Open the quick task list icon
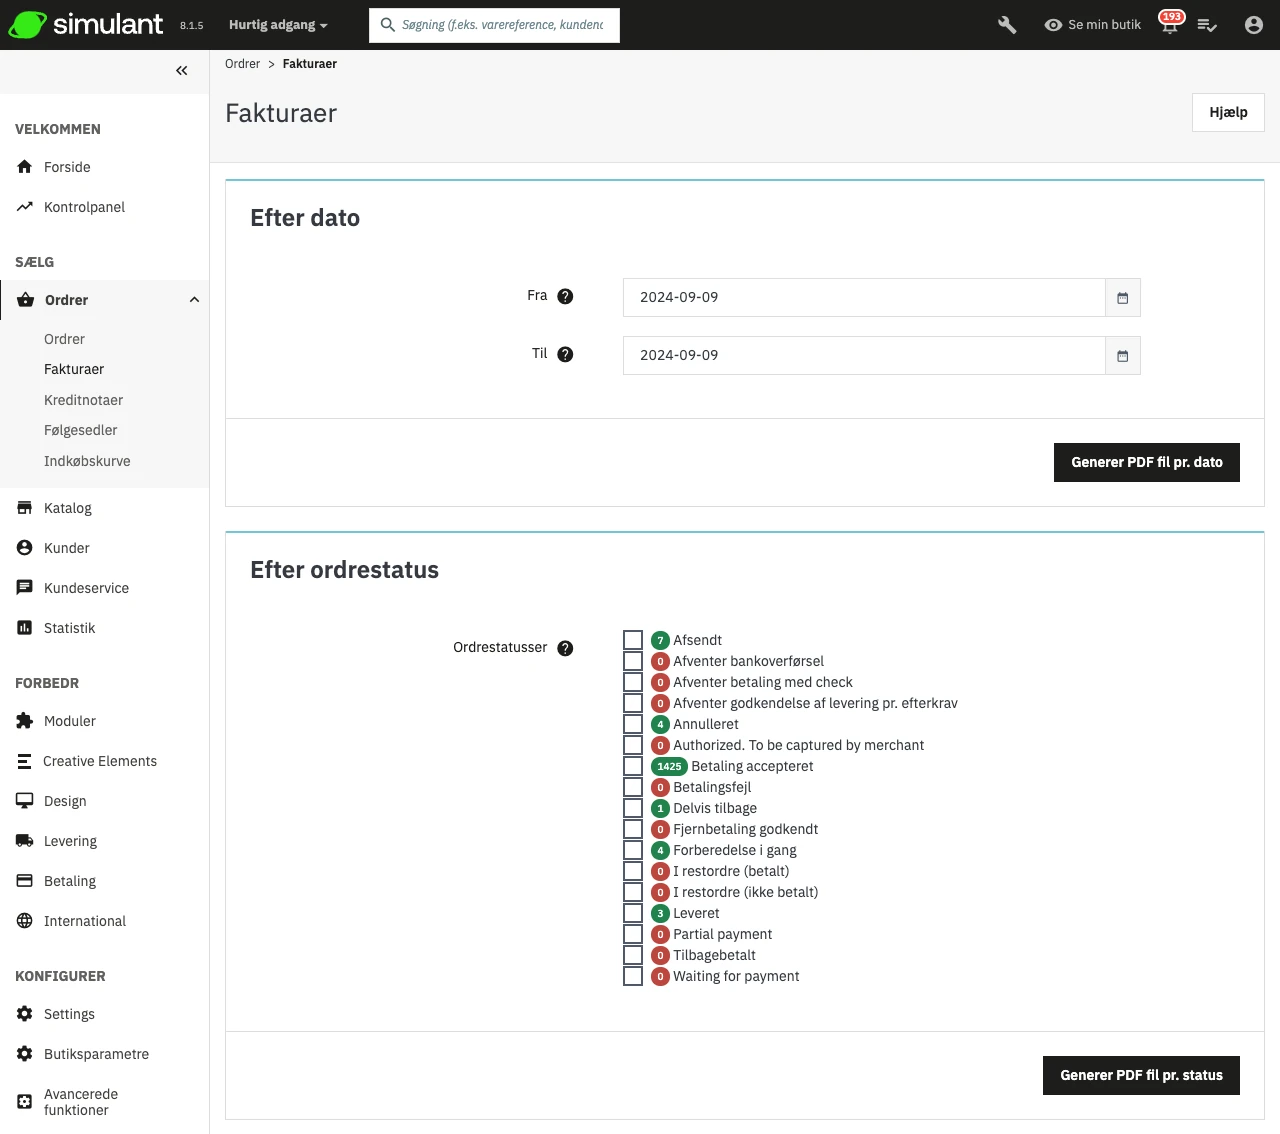Viewport: 1280px width, 1134px height. 1207,25
